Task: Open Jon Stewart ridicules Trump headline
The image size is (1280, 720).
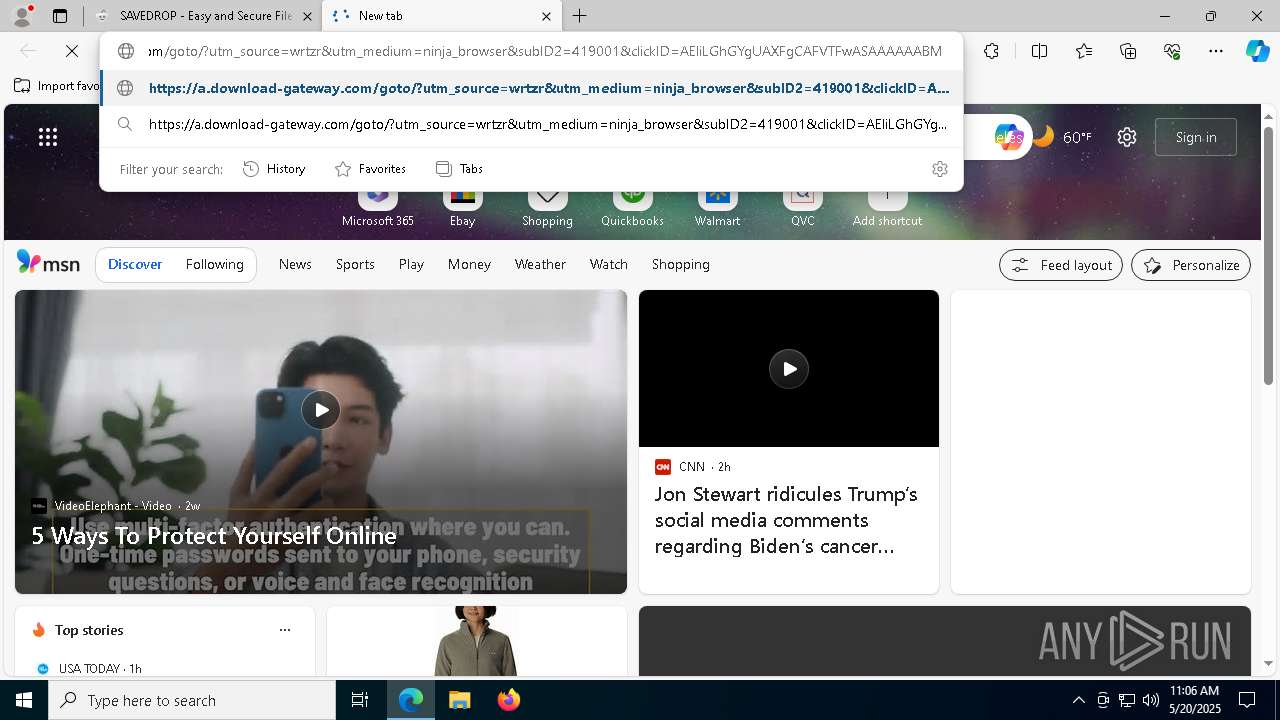Action: 786,520
